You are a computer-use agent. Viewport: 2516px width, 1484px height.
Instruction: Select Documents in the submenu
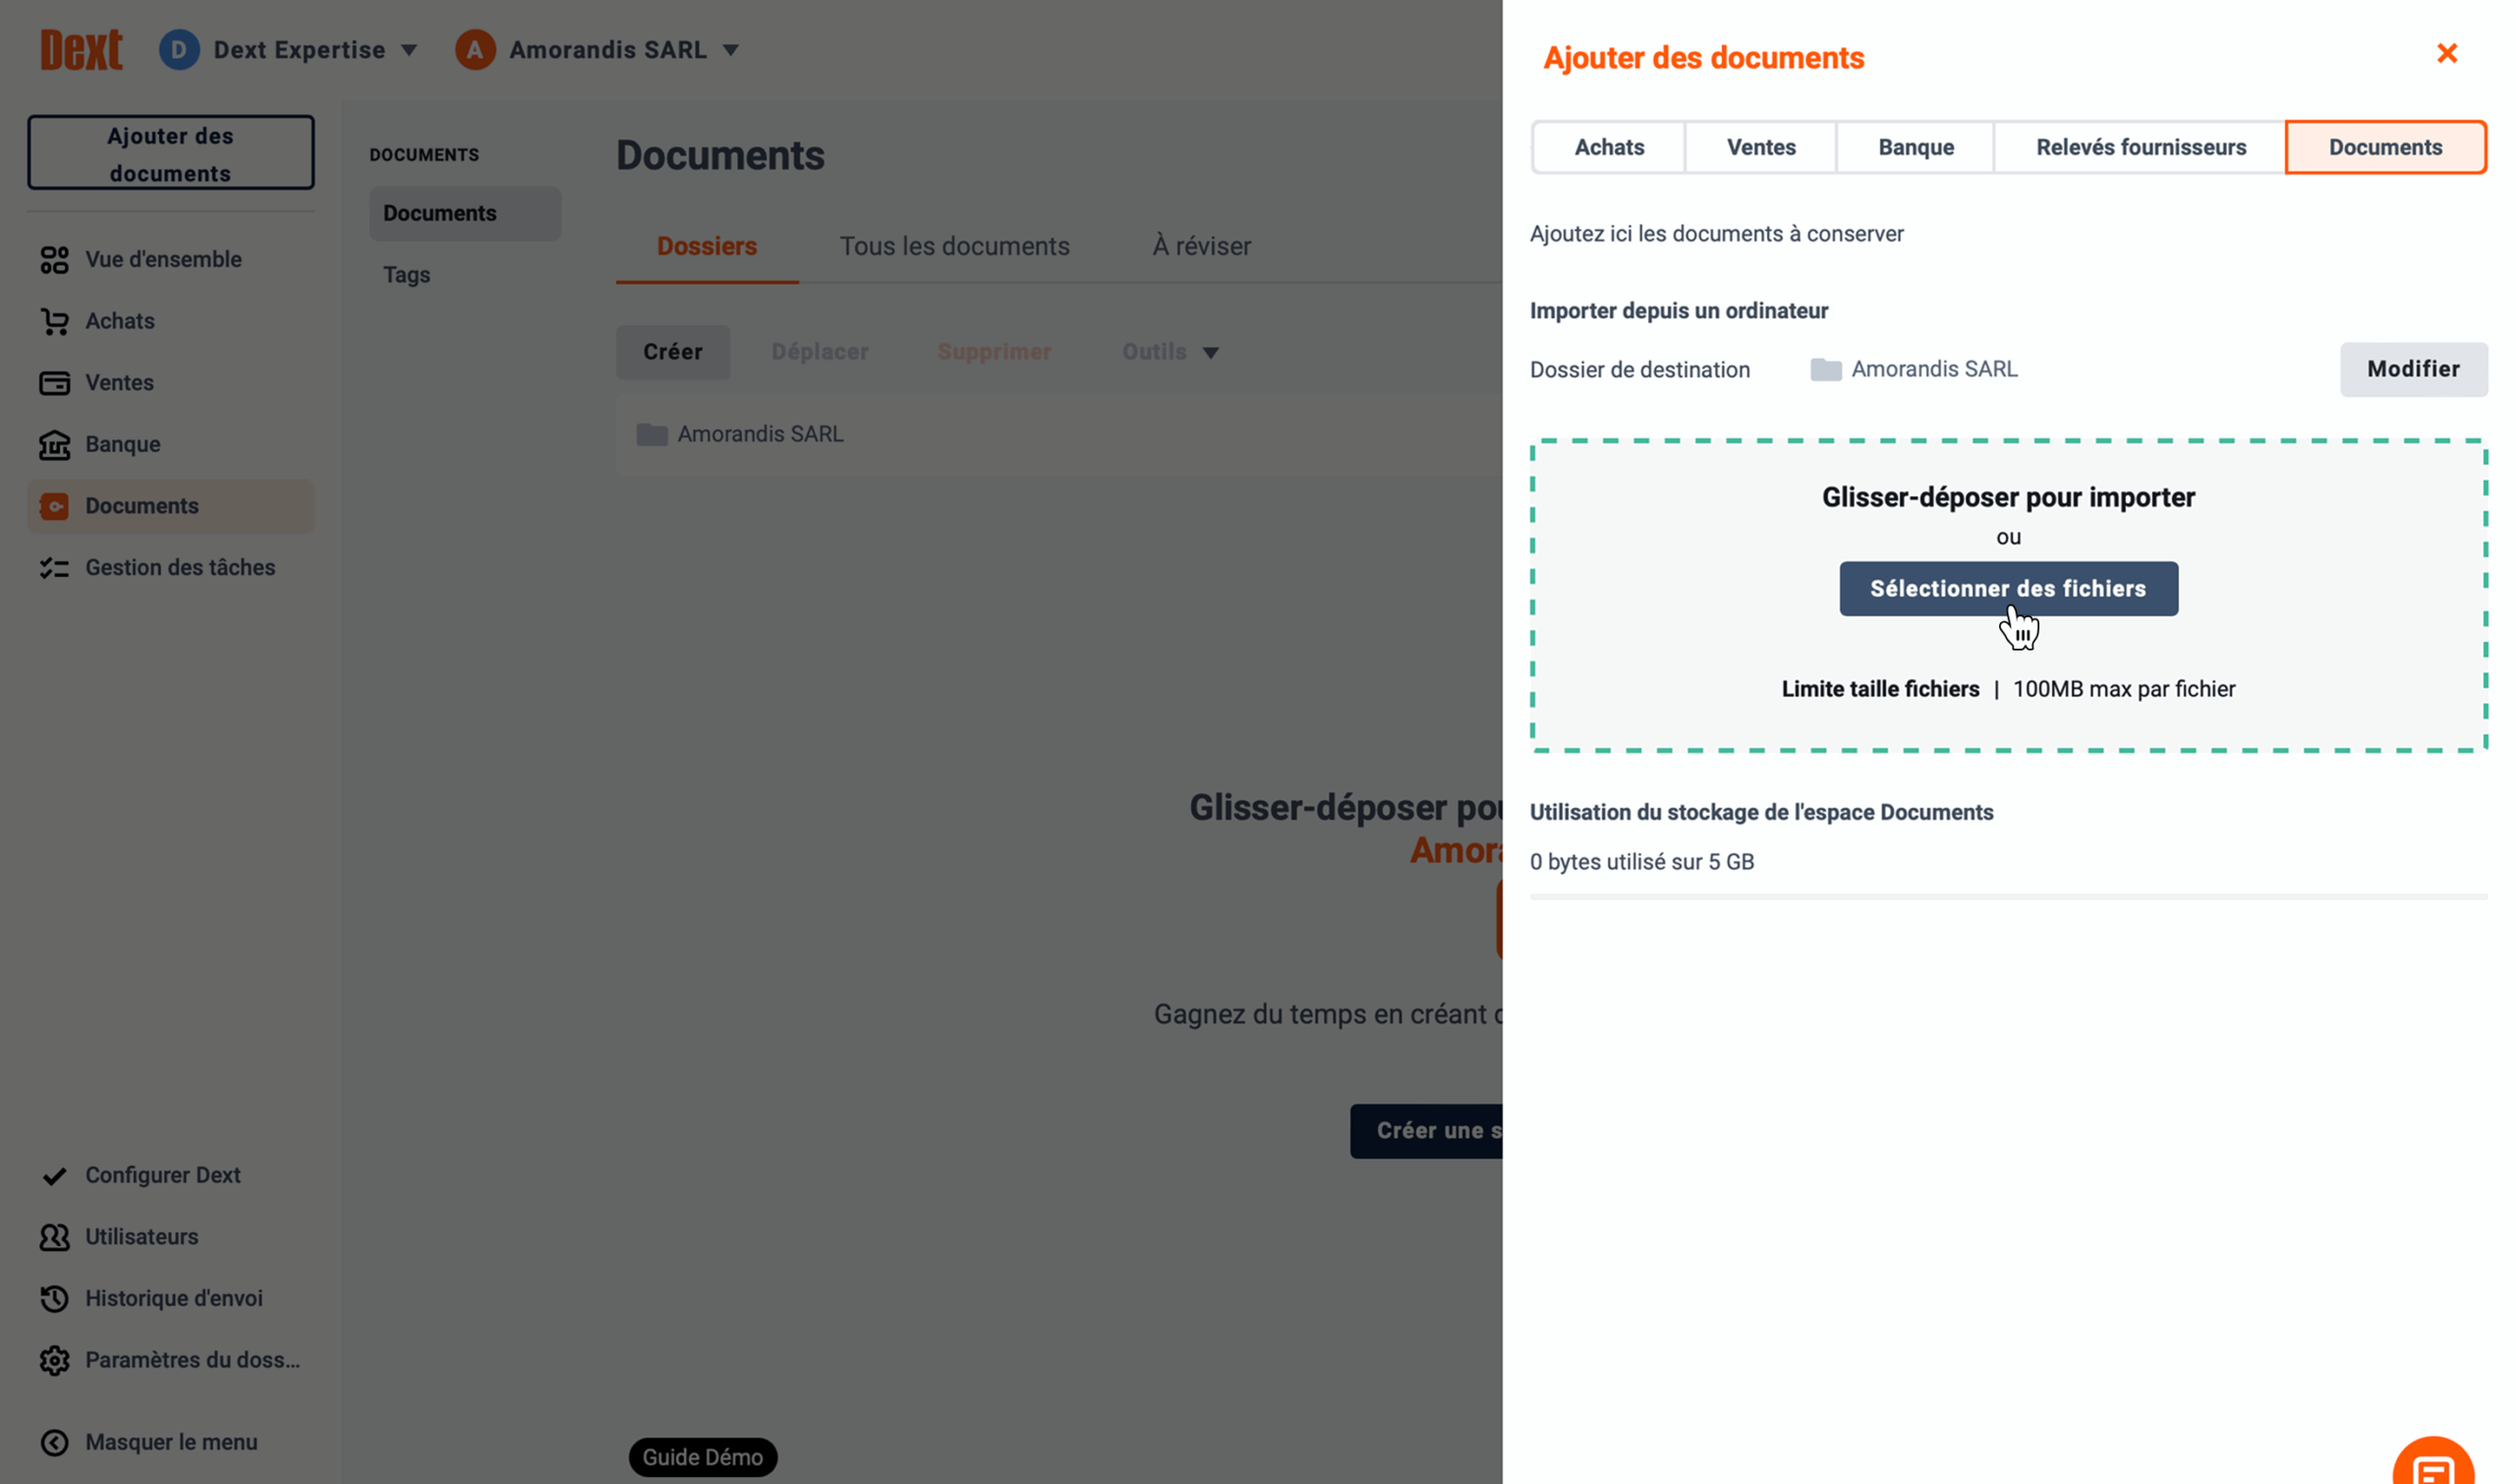click(x=465, y=213)
